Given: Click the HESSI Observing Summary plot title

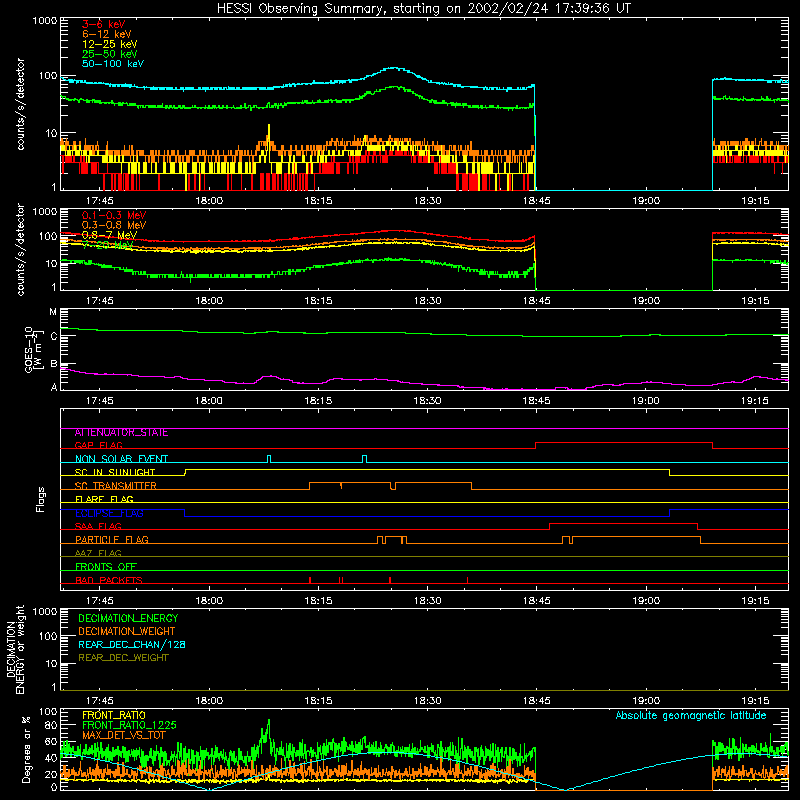Looking at the screenshot, I should (x=423, y=9).
